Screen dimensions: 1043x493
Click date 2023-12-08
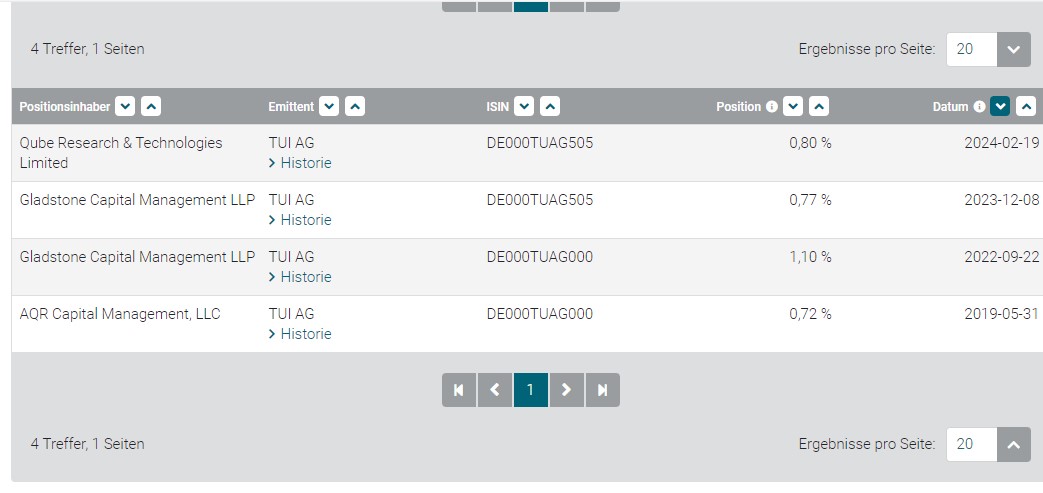pyautogui.click(x=1002, y=200)
